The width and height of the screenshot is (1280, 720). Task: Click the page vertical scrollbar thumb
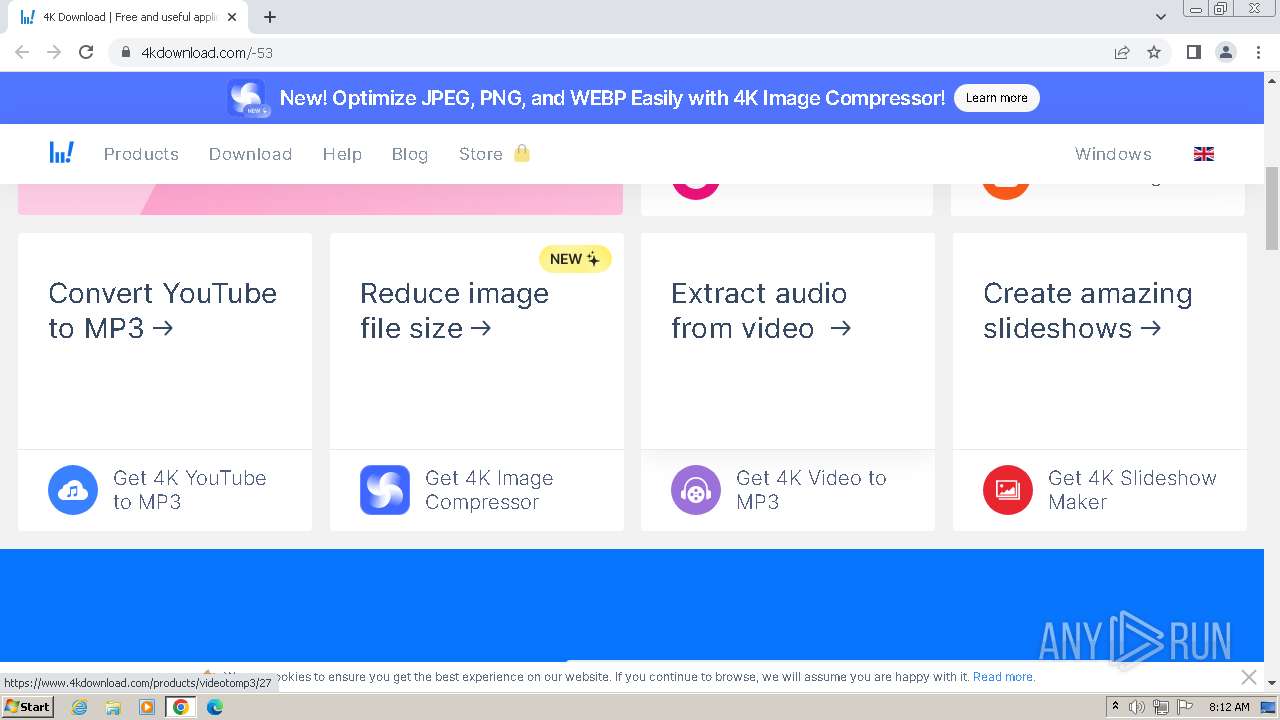(x=1272, y=208)
